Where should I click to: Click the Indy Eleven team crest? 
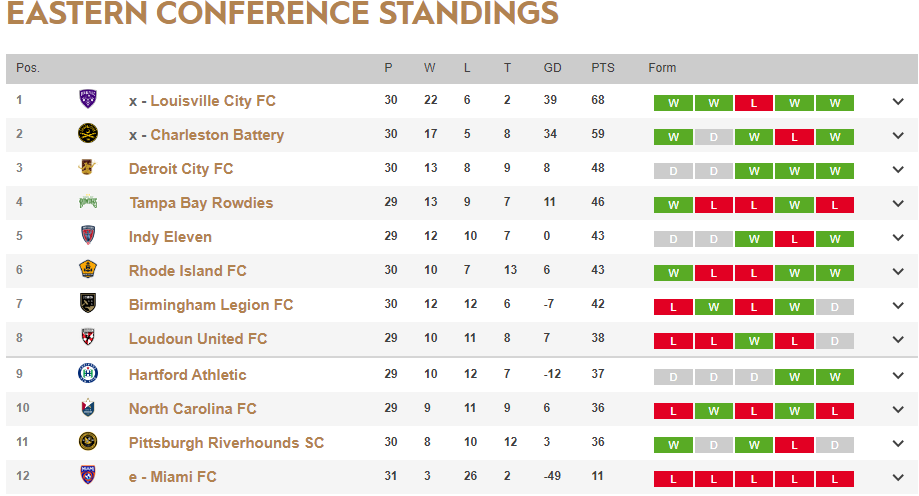88,236
